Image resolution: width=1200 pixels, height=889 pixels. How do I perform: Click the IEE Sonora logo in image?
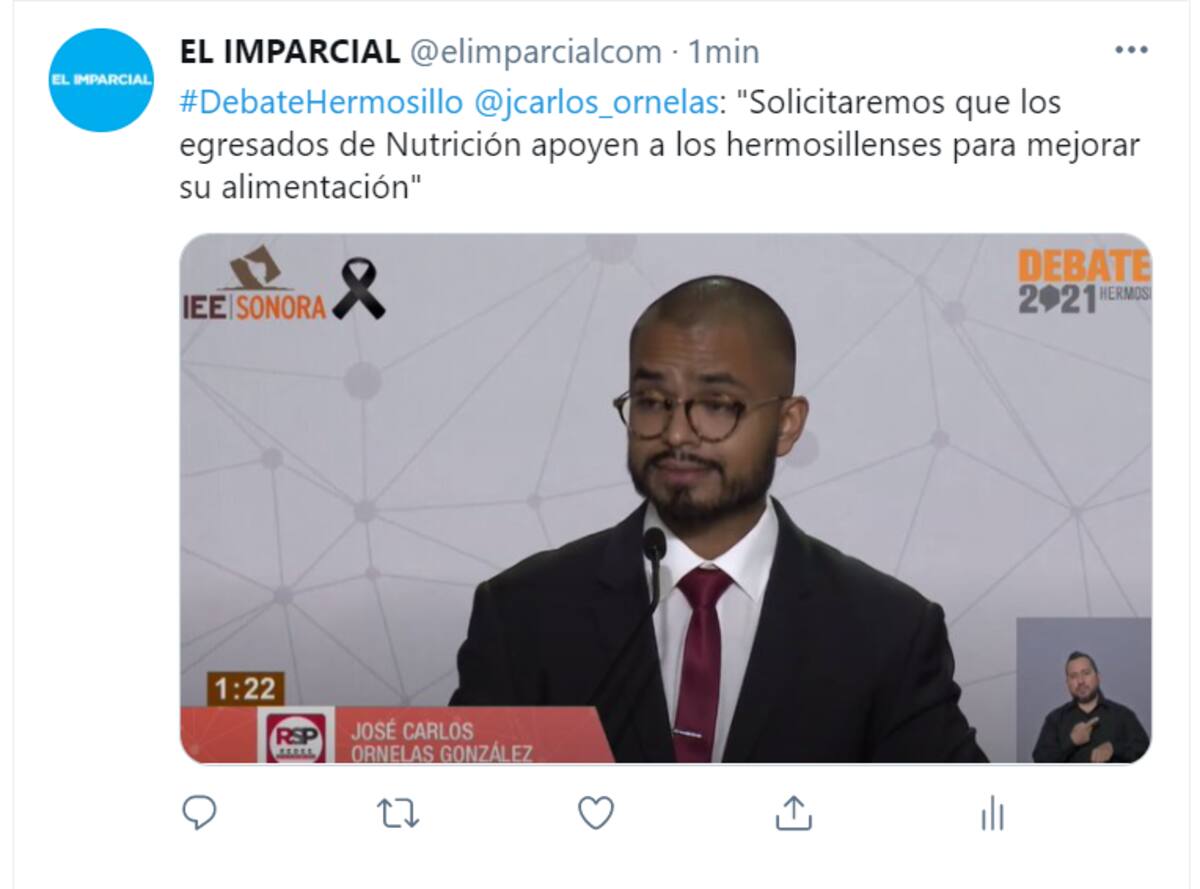[254, 283]
